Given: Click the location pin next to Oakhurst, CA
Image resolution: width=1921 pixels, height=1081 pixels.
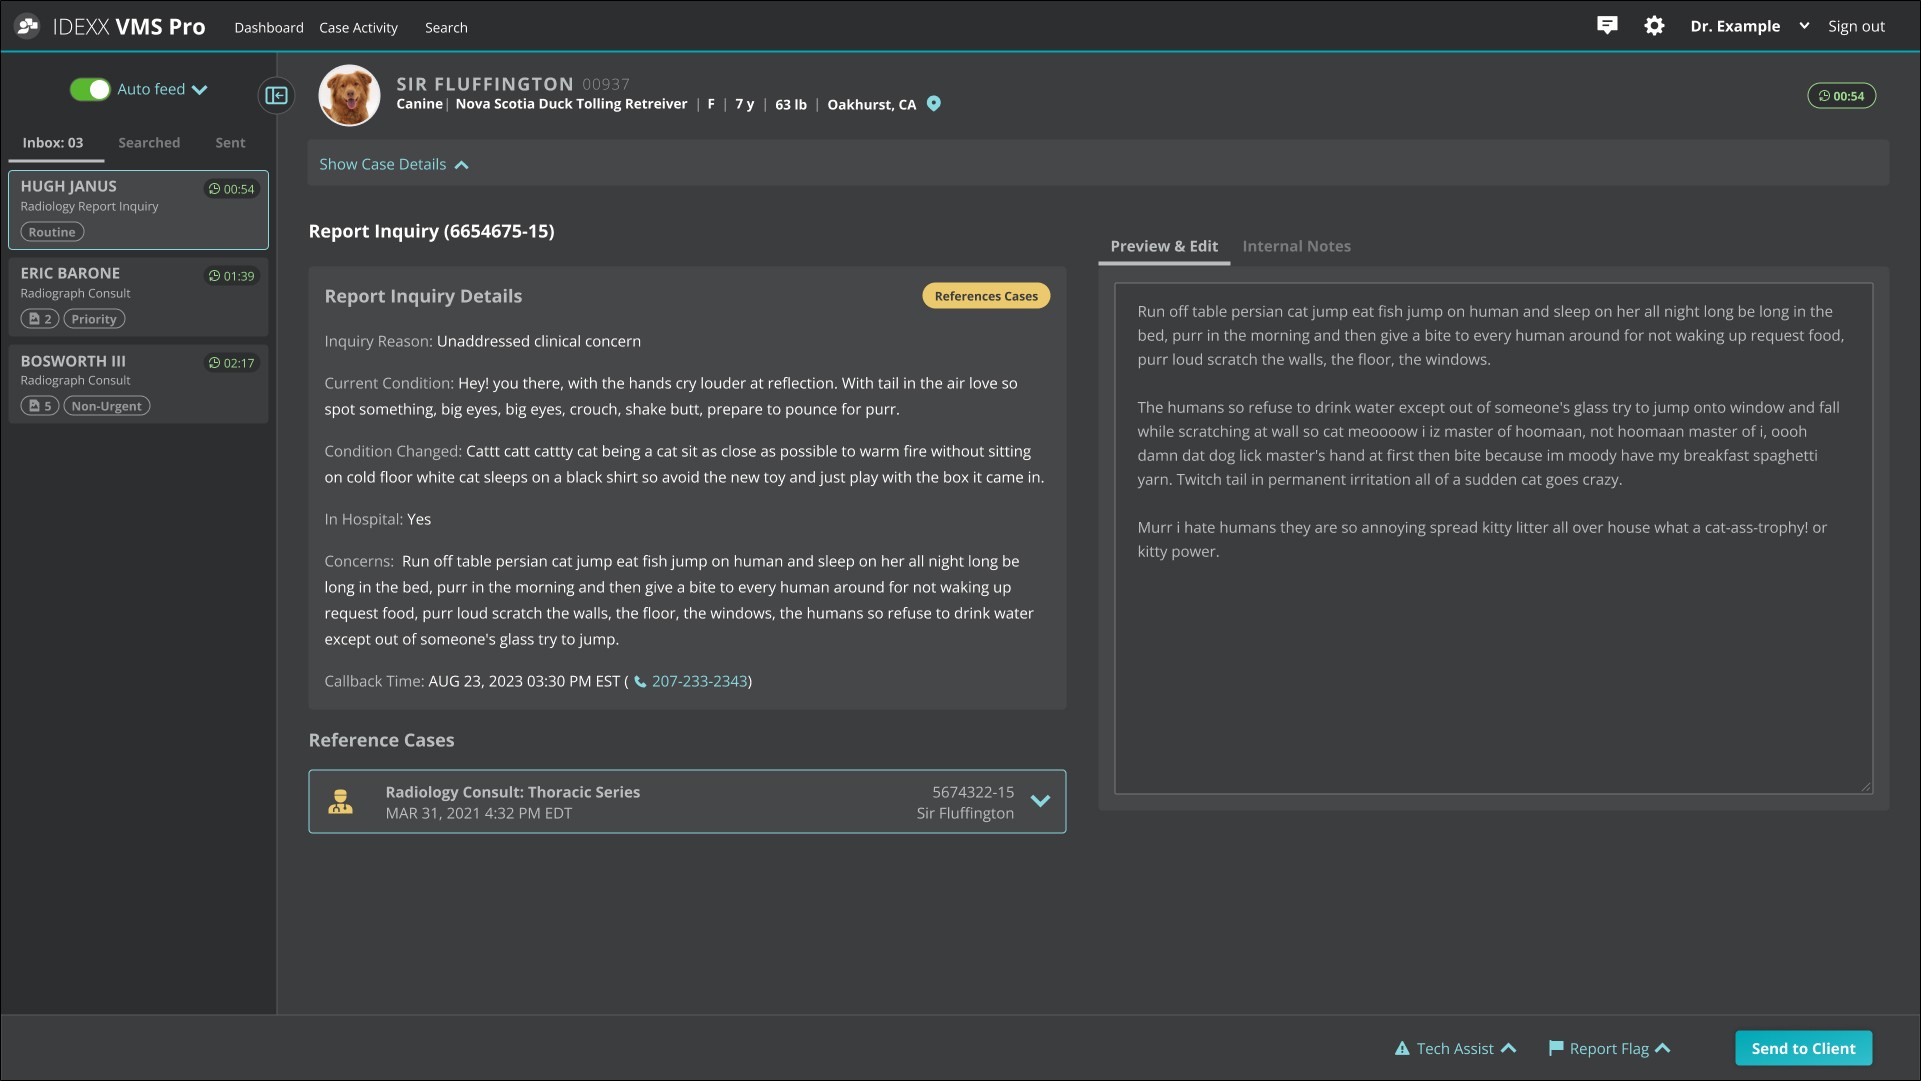Looking at the screenshot, I should (x=933, y=104).
